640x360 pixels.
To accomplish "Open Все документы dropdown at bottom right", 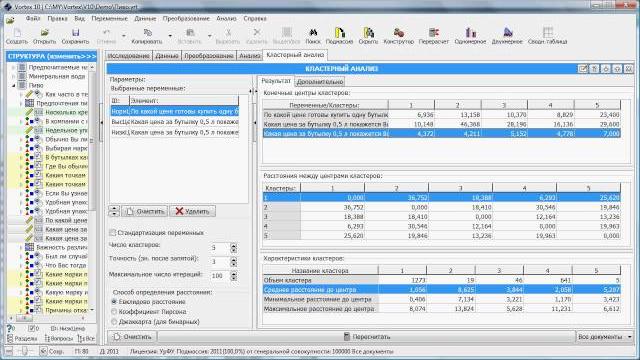I will 604,337.
